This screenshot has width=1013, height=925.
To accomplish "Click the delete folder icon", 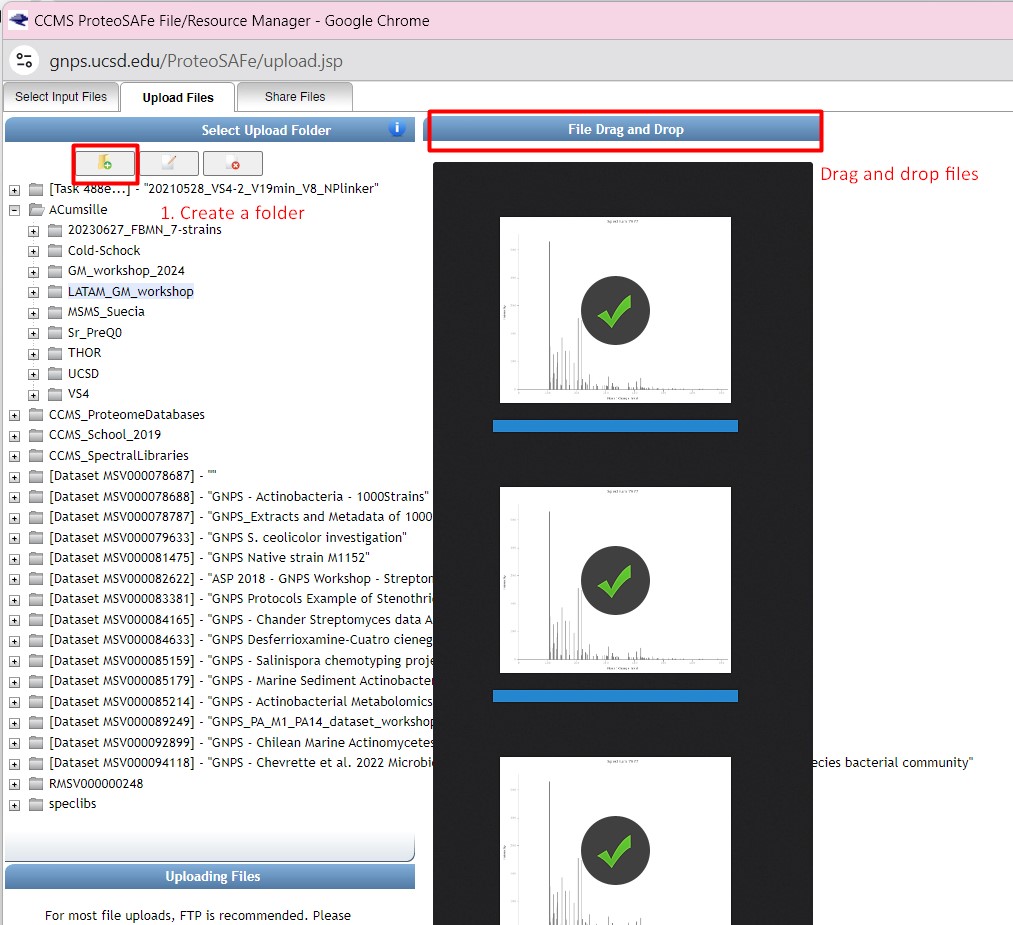I will point(232,163).
